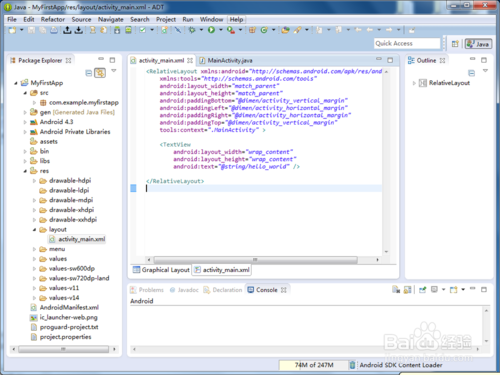The width and height of the screenshot is (500, 375).
Task: Click the Debug bug toolbar icon
Action: coord(192,30)
